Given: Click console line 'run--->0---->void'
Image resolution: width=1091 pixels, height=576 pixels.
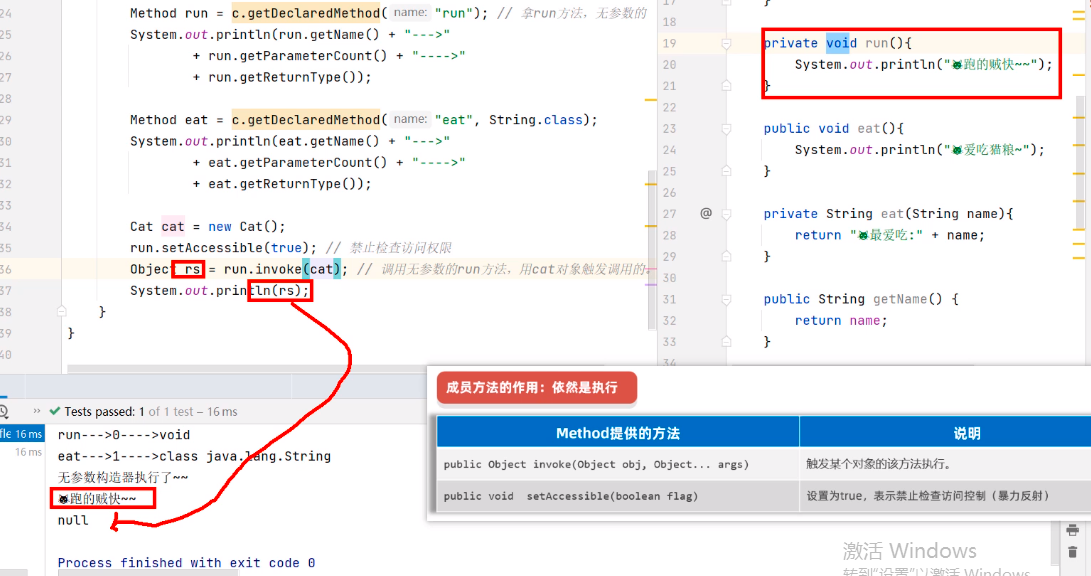Looking at the screenshot, I should click(x=124, y=435).
